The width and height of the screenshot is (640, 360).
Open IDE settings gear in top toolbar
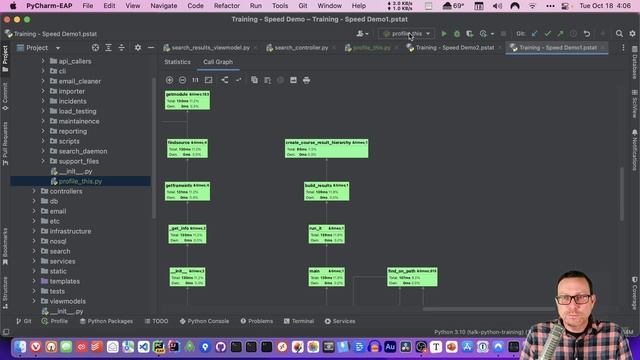coord(632,33)
